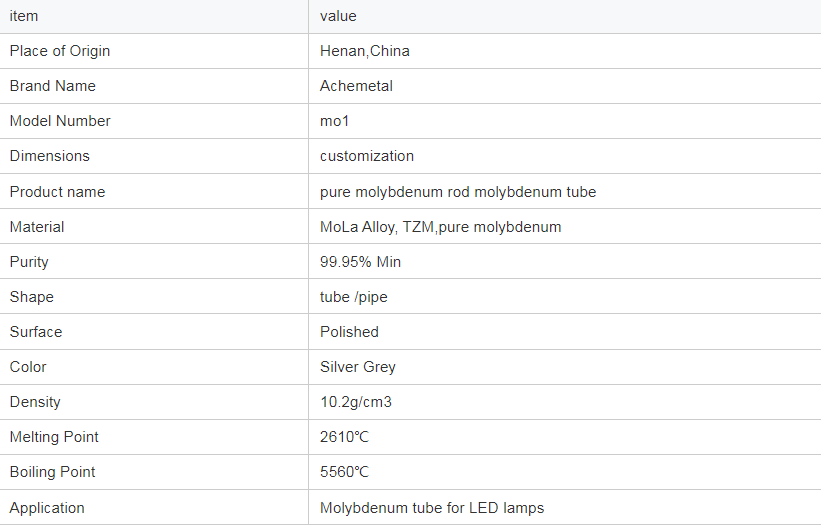Screen dimensions: 821x527
Task: Click 'pure molybdenum rod molybdenum tube' text
Action: coord(458,192)
